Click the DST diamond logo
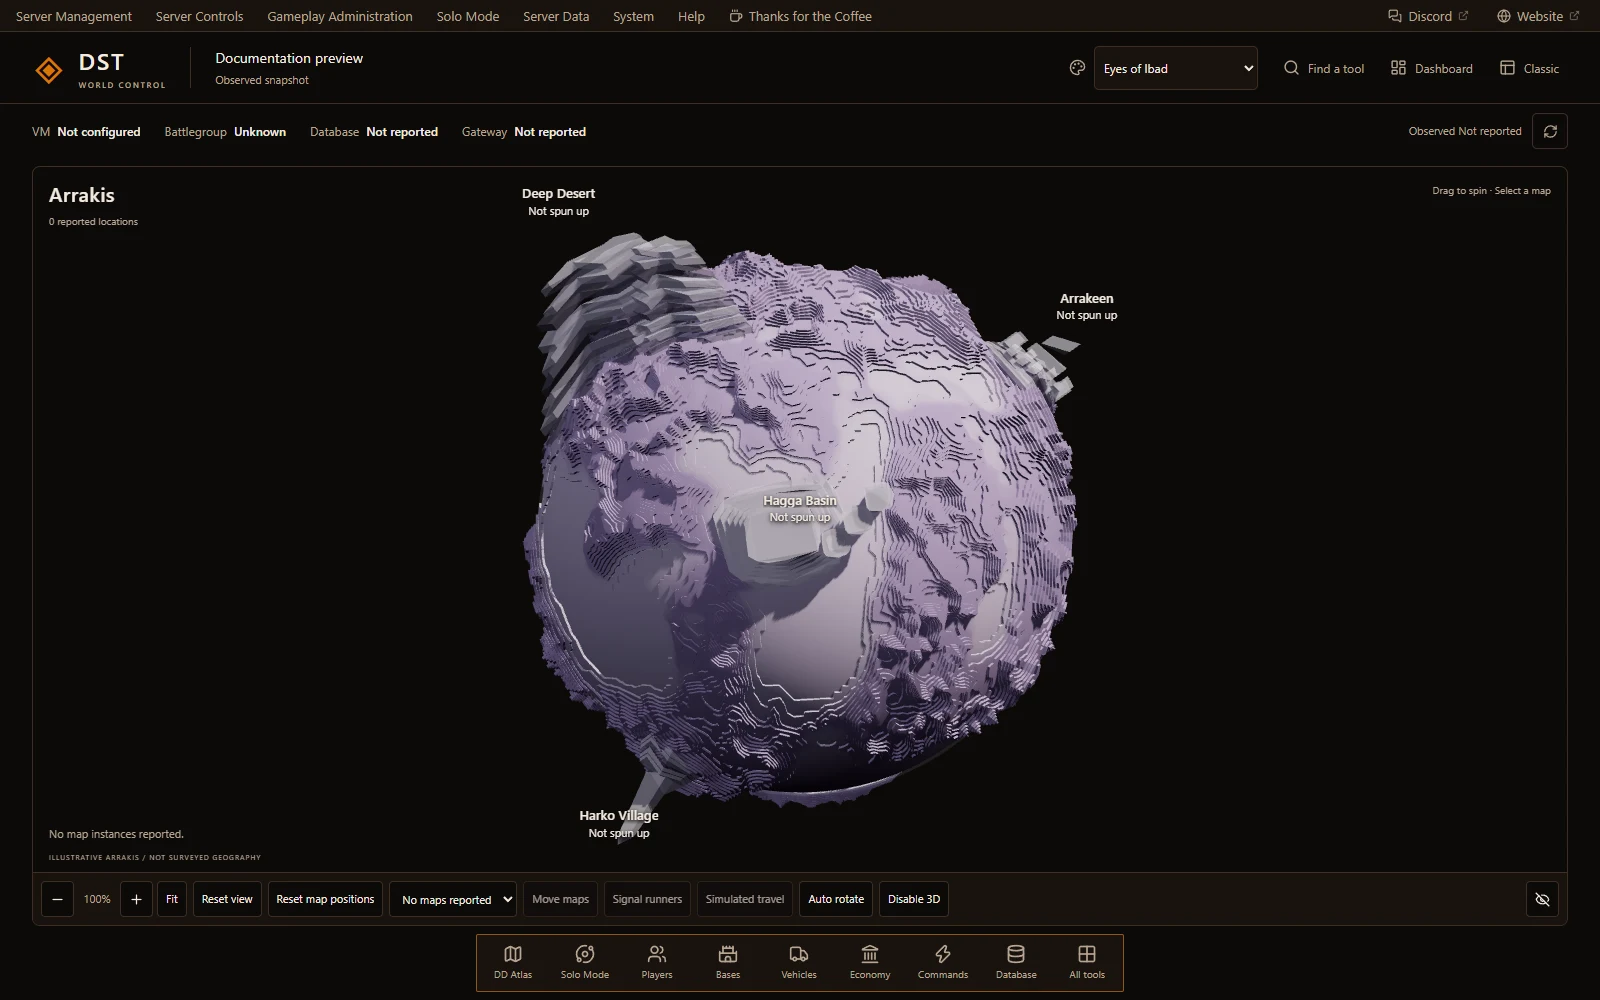 pos(48,69)
